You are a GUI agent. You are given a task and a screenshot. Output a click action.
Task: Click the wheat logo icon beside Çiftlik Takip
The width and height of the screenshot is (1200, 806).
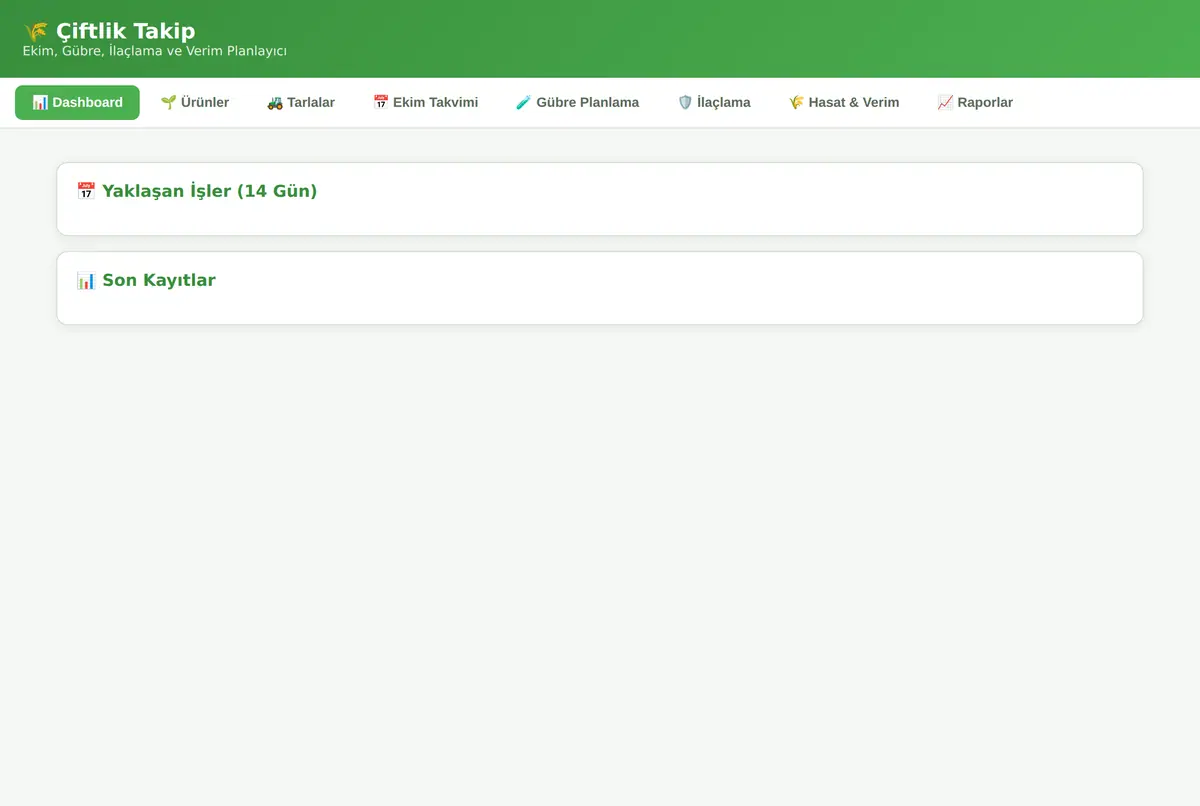click(36, 31)
